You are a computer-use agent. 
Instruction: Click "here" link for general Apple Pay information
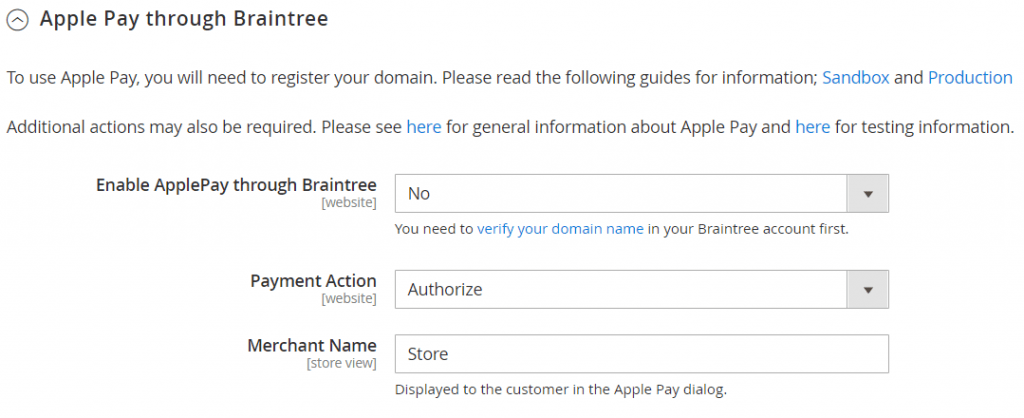tap(423, 127)
